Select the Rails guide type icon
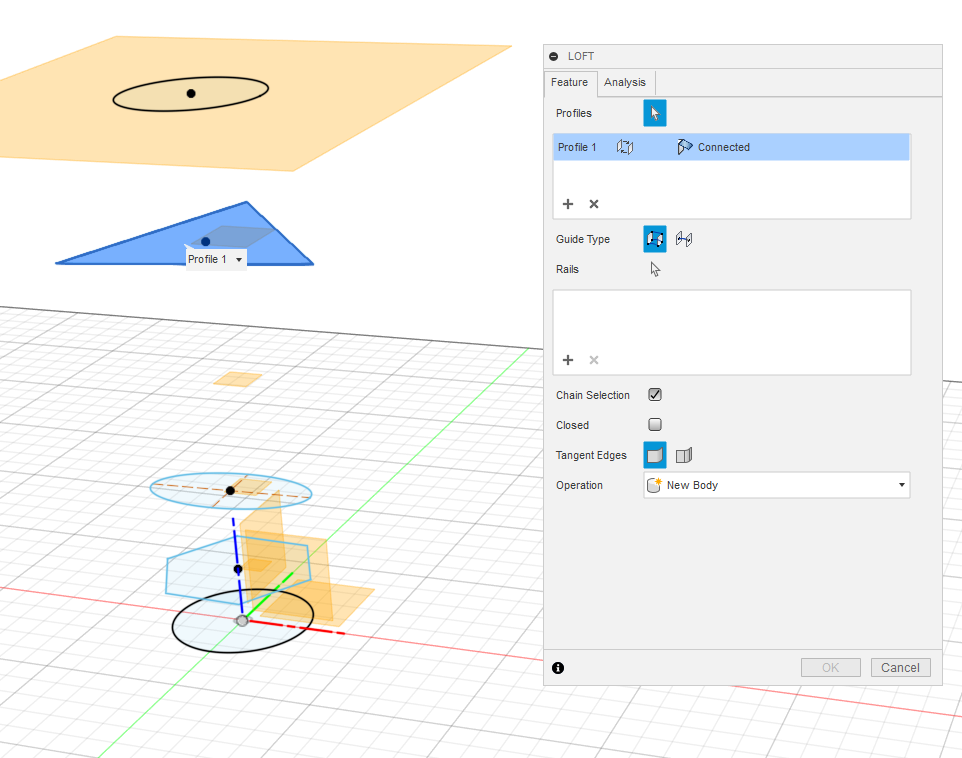The image size is (962, 758). tap(654, 239)
